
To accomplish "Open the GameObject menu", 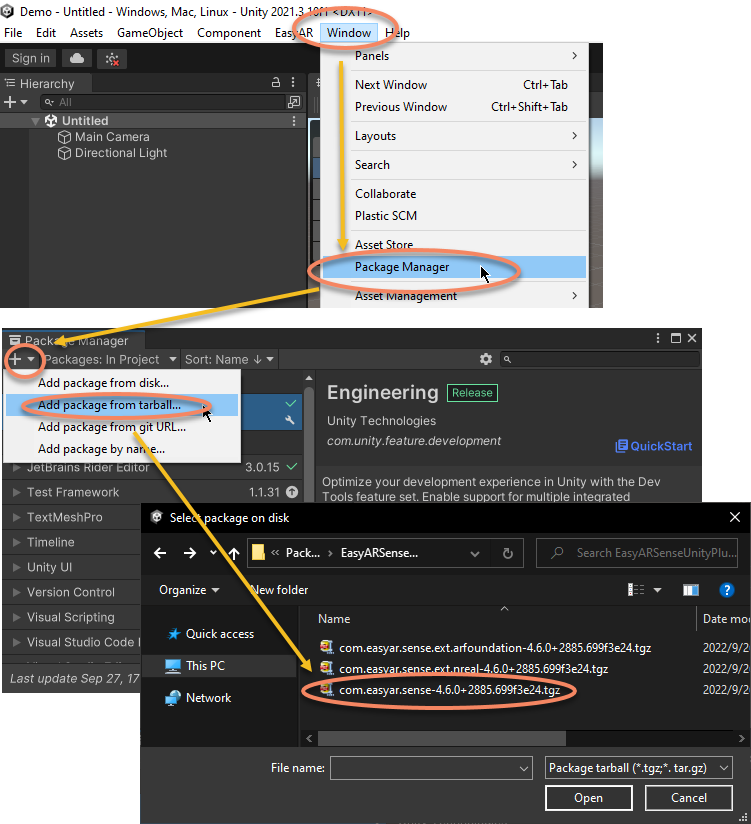I will click(x=150, y=33).
